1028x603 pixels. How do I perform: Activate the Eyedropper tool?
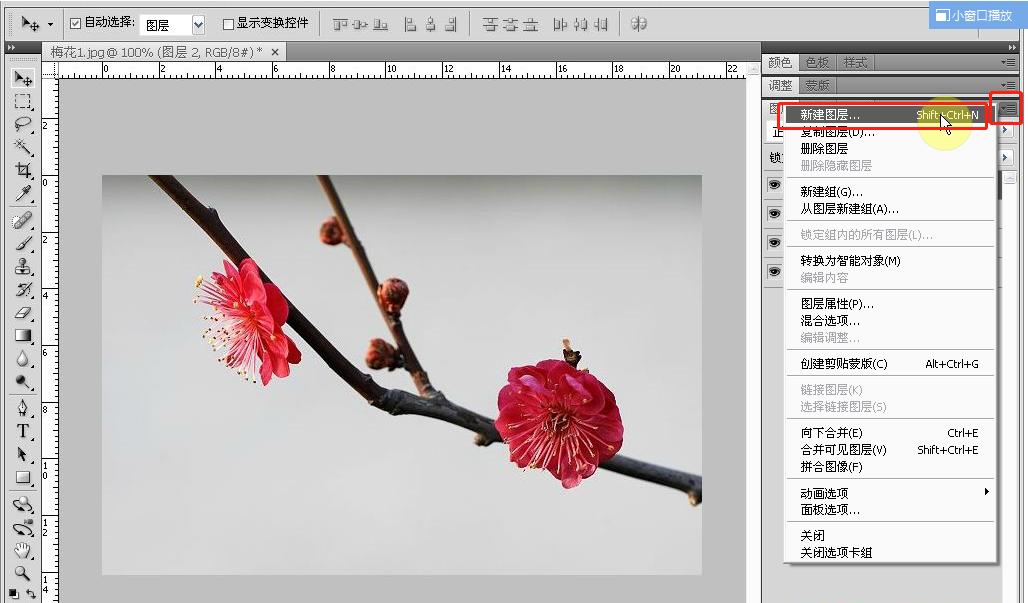22,194
